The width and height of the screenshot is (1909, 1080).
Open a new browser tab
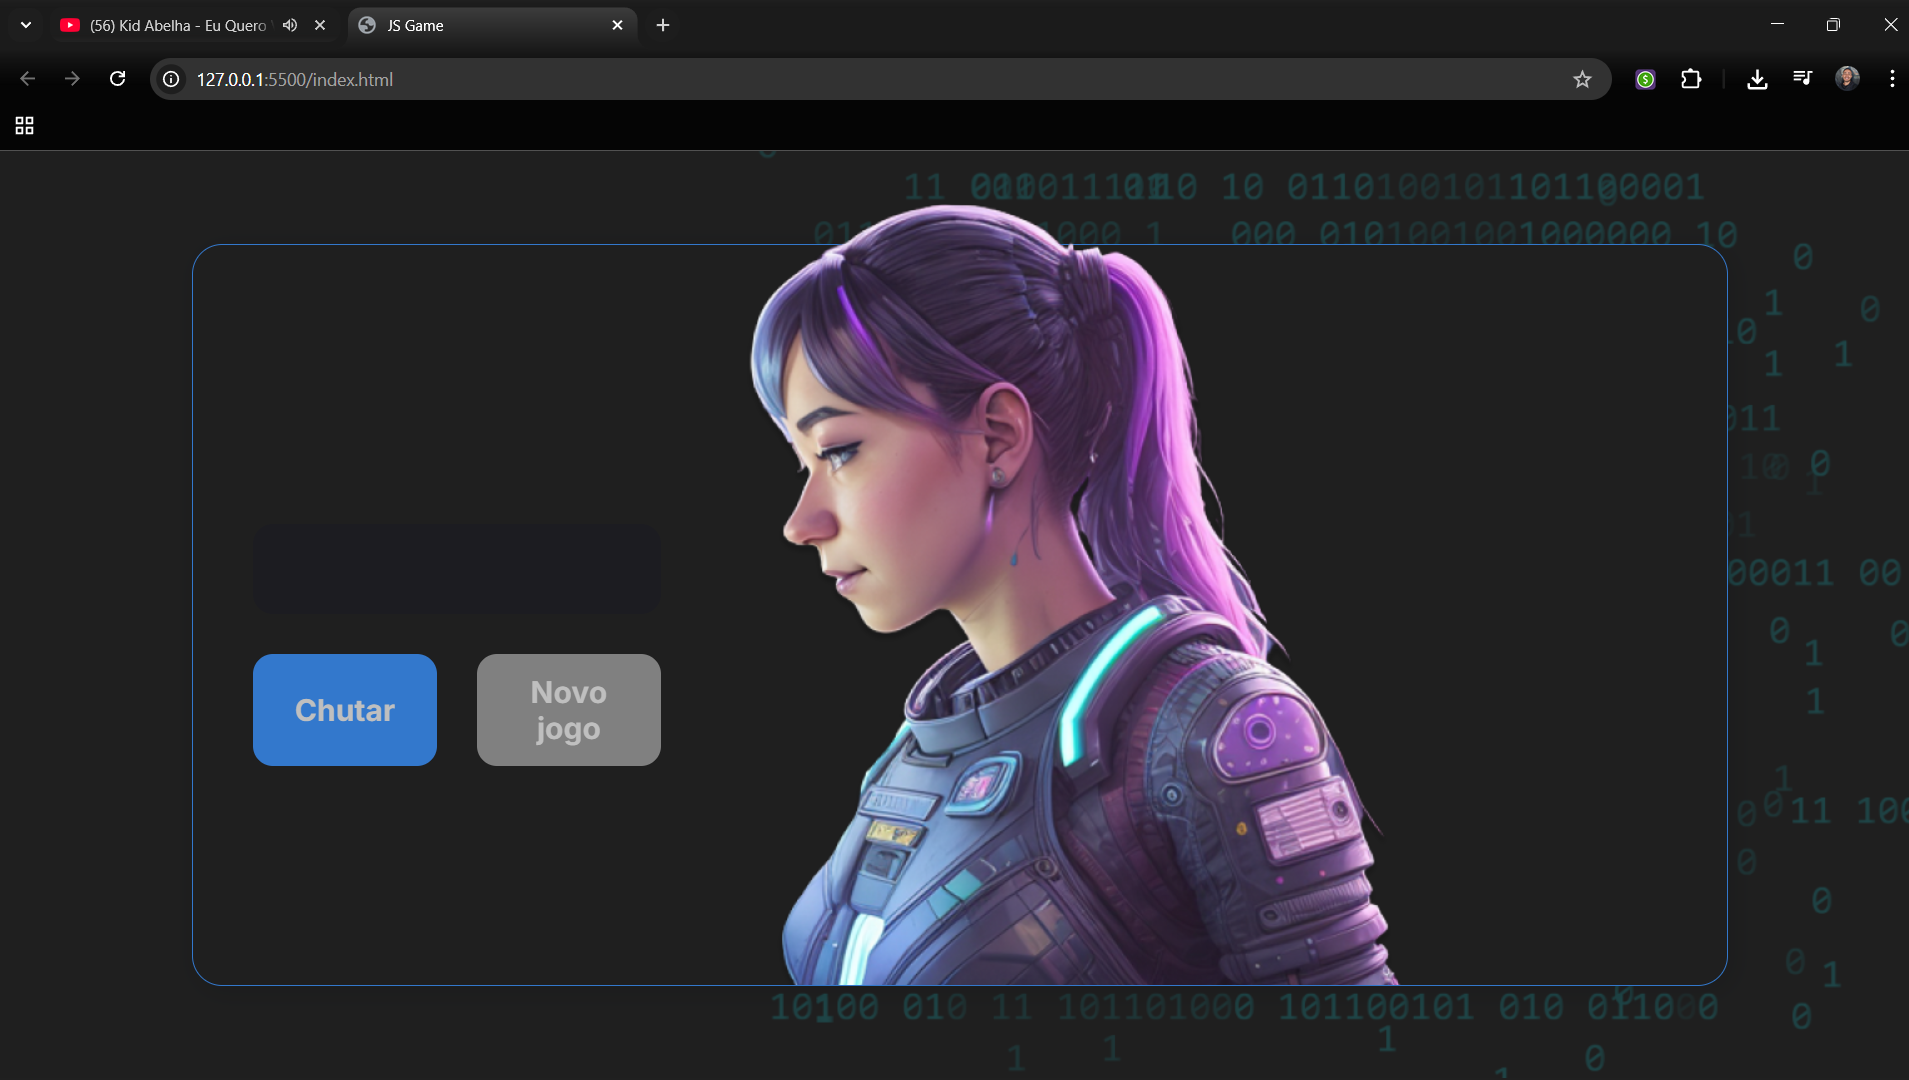[x=663, y=25]
